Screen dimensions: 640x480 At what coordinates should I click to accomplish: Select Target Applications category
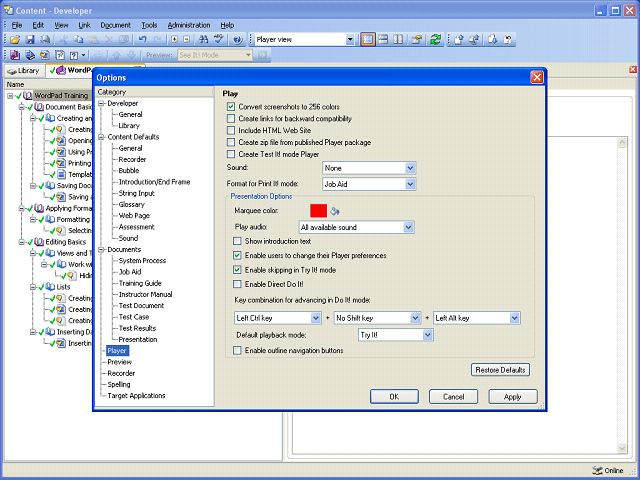pos(136,396)
